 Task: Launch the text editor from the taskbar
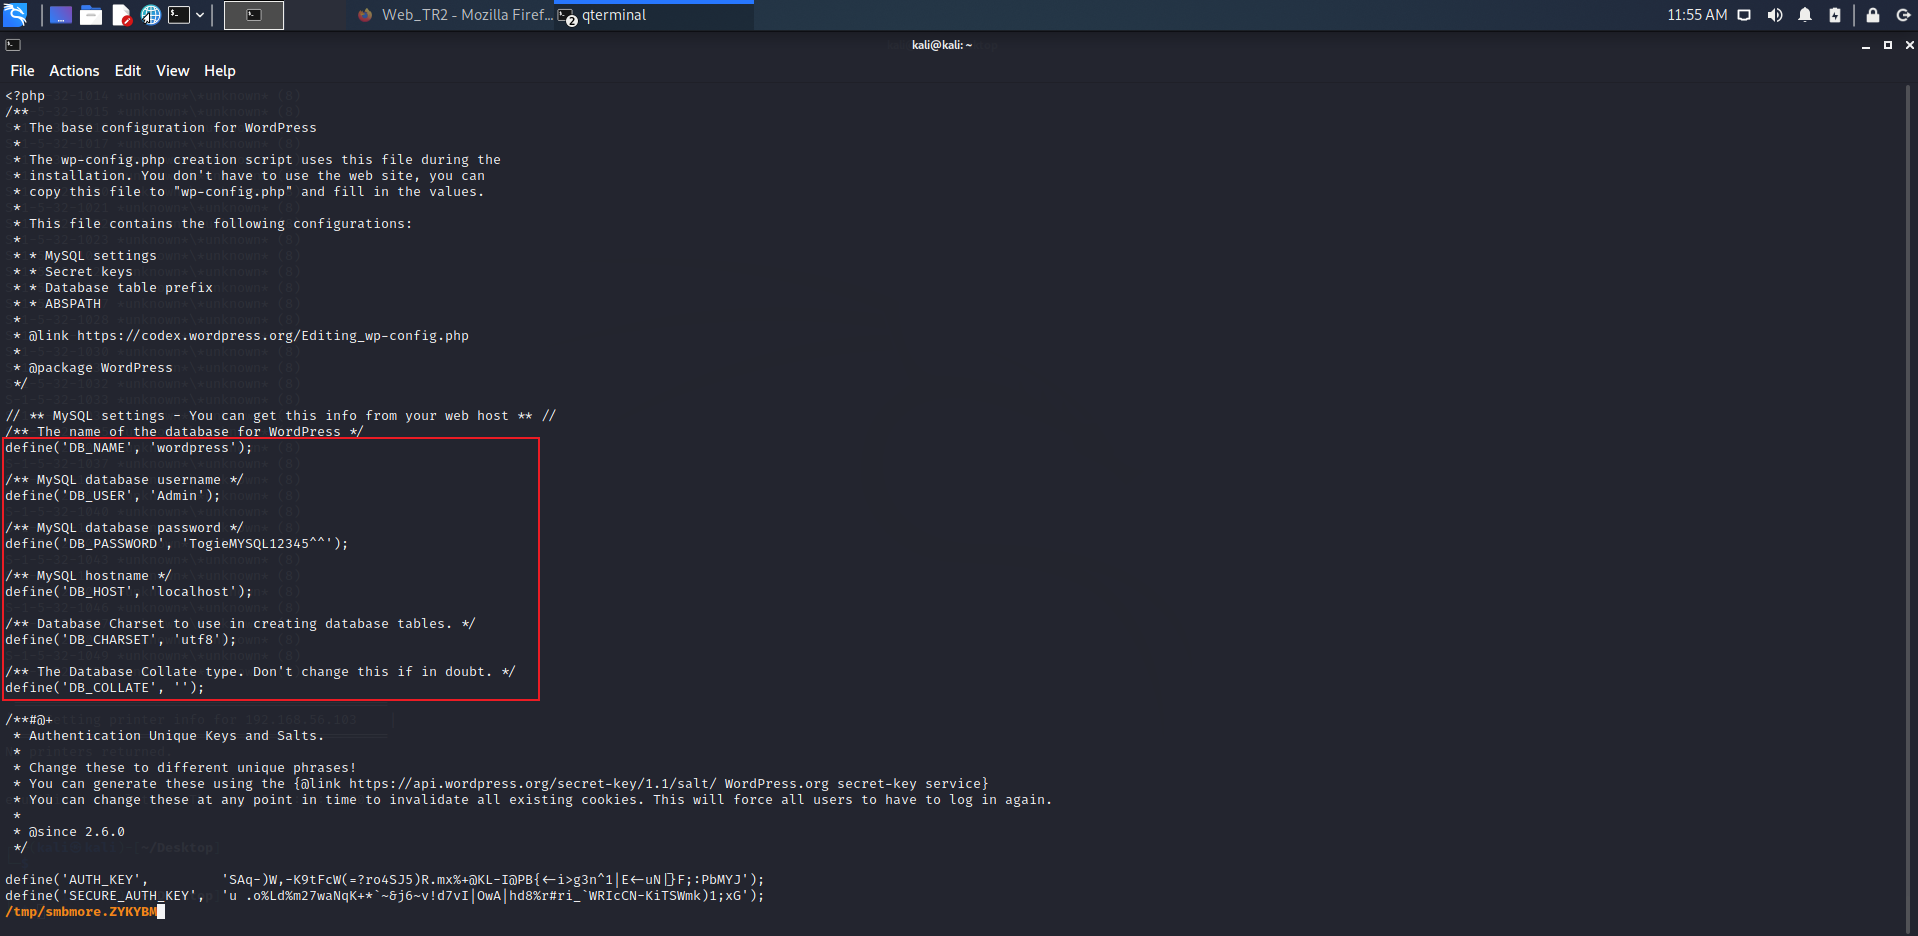[x=121, y=15]
